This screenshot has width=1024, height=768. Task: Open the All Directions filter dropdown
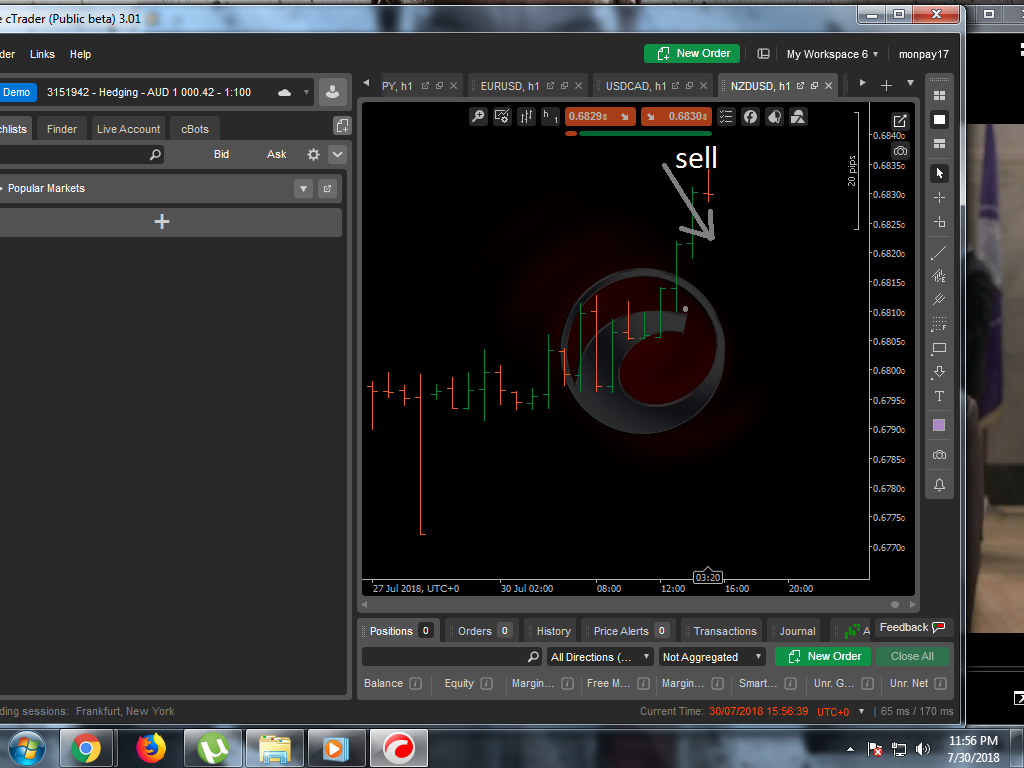coord(600,657)
